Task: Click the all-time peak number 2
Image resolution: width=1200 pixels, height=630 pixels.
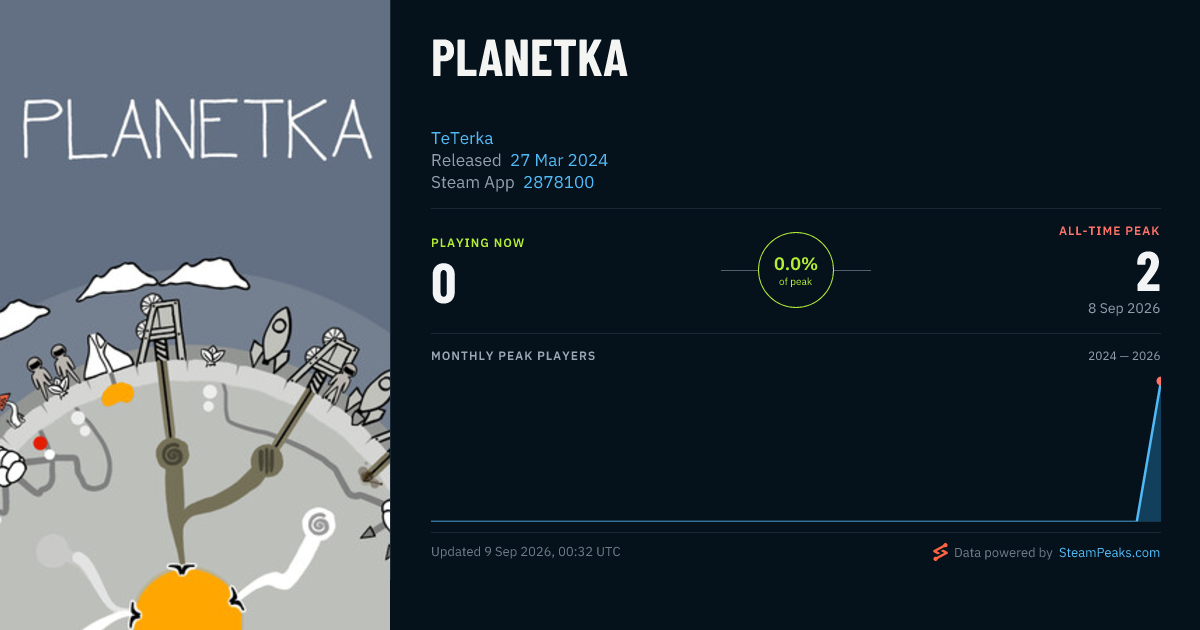Action: pyautogui.click(x=1148, y=272)
